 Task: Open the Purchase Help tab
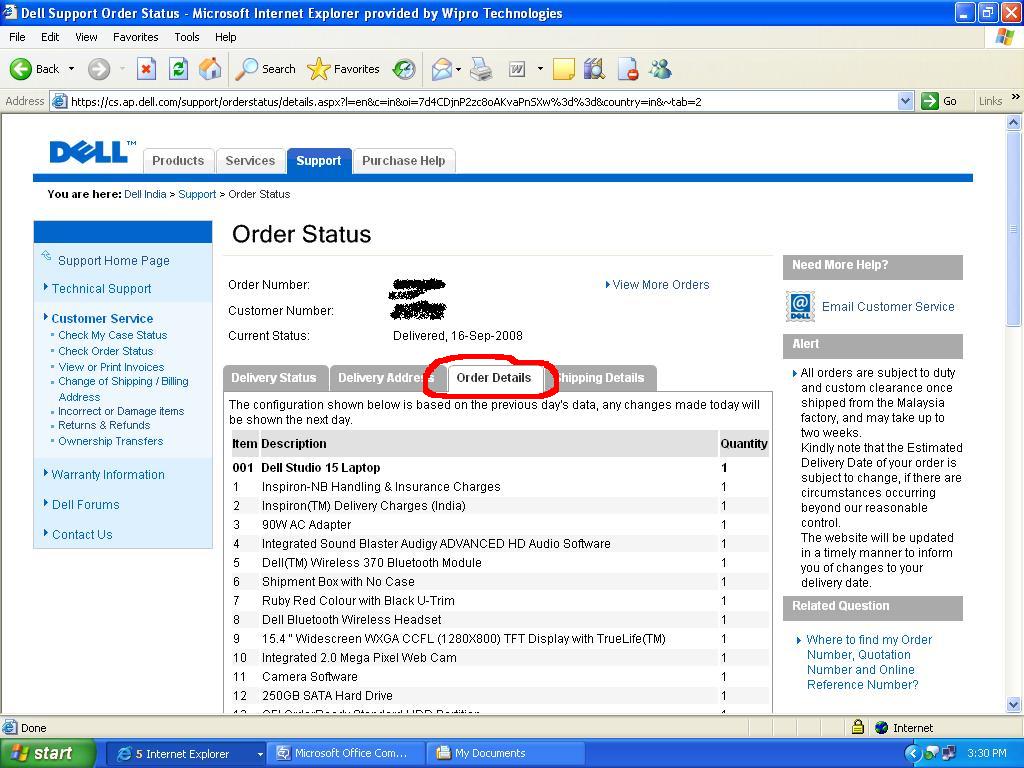pyautogui.click(x=404, y=161)
